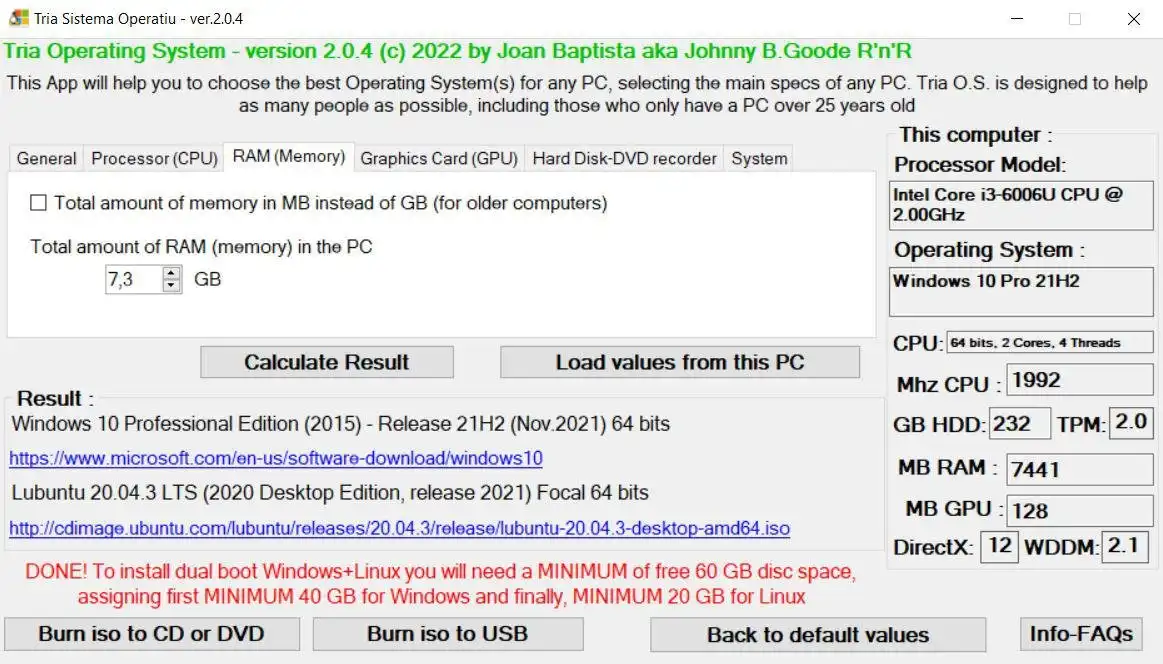Click the 'Result :' label
The image size is (1163, 664).
(x=55, y=398)
